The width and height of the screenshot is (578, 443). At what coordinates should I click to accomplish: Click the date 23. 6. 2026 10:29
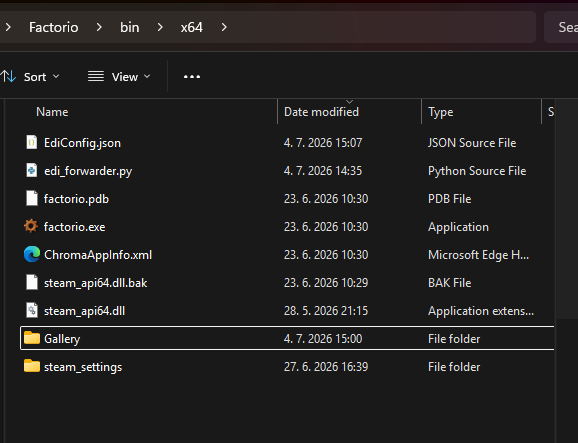tap(326, 283)
